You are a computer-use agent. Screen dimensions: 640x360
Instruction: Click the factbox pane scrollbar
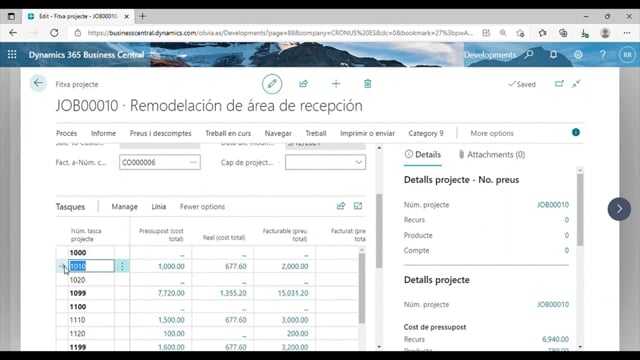580,210
